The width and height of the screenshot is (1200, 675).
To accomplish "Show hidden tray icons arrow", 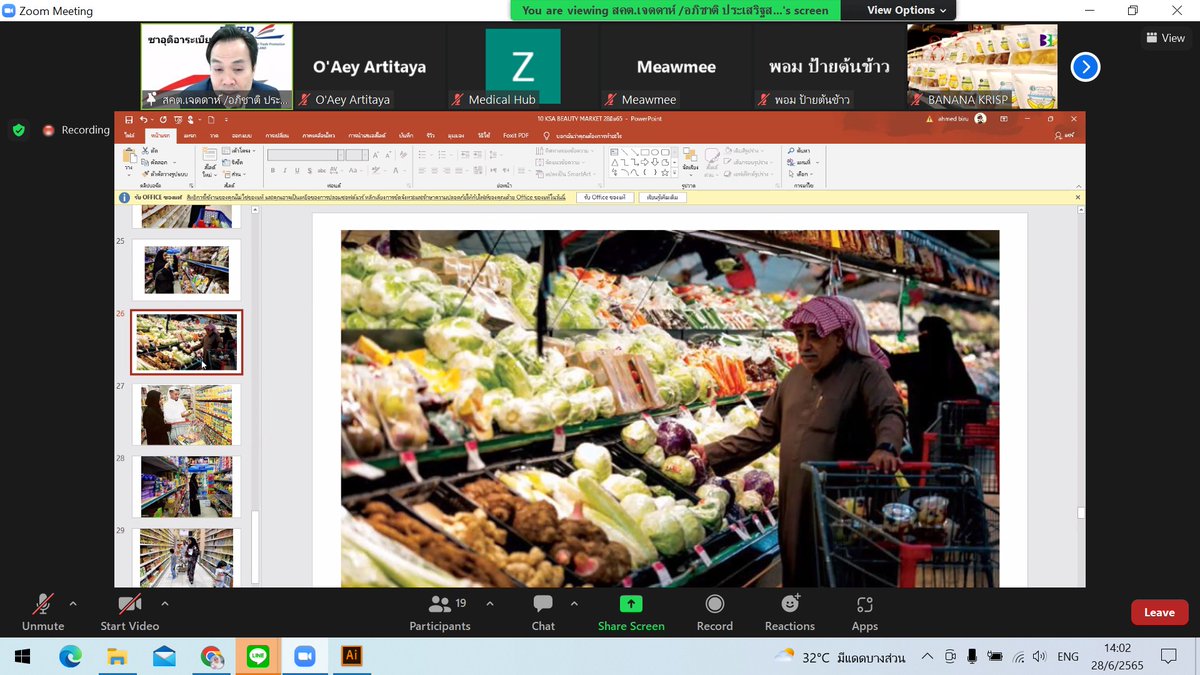I will click(926, 656).
